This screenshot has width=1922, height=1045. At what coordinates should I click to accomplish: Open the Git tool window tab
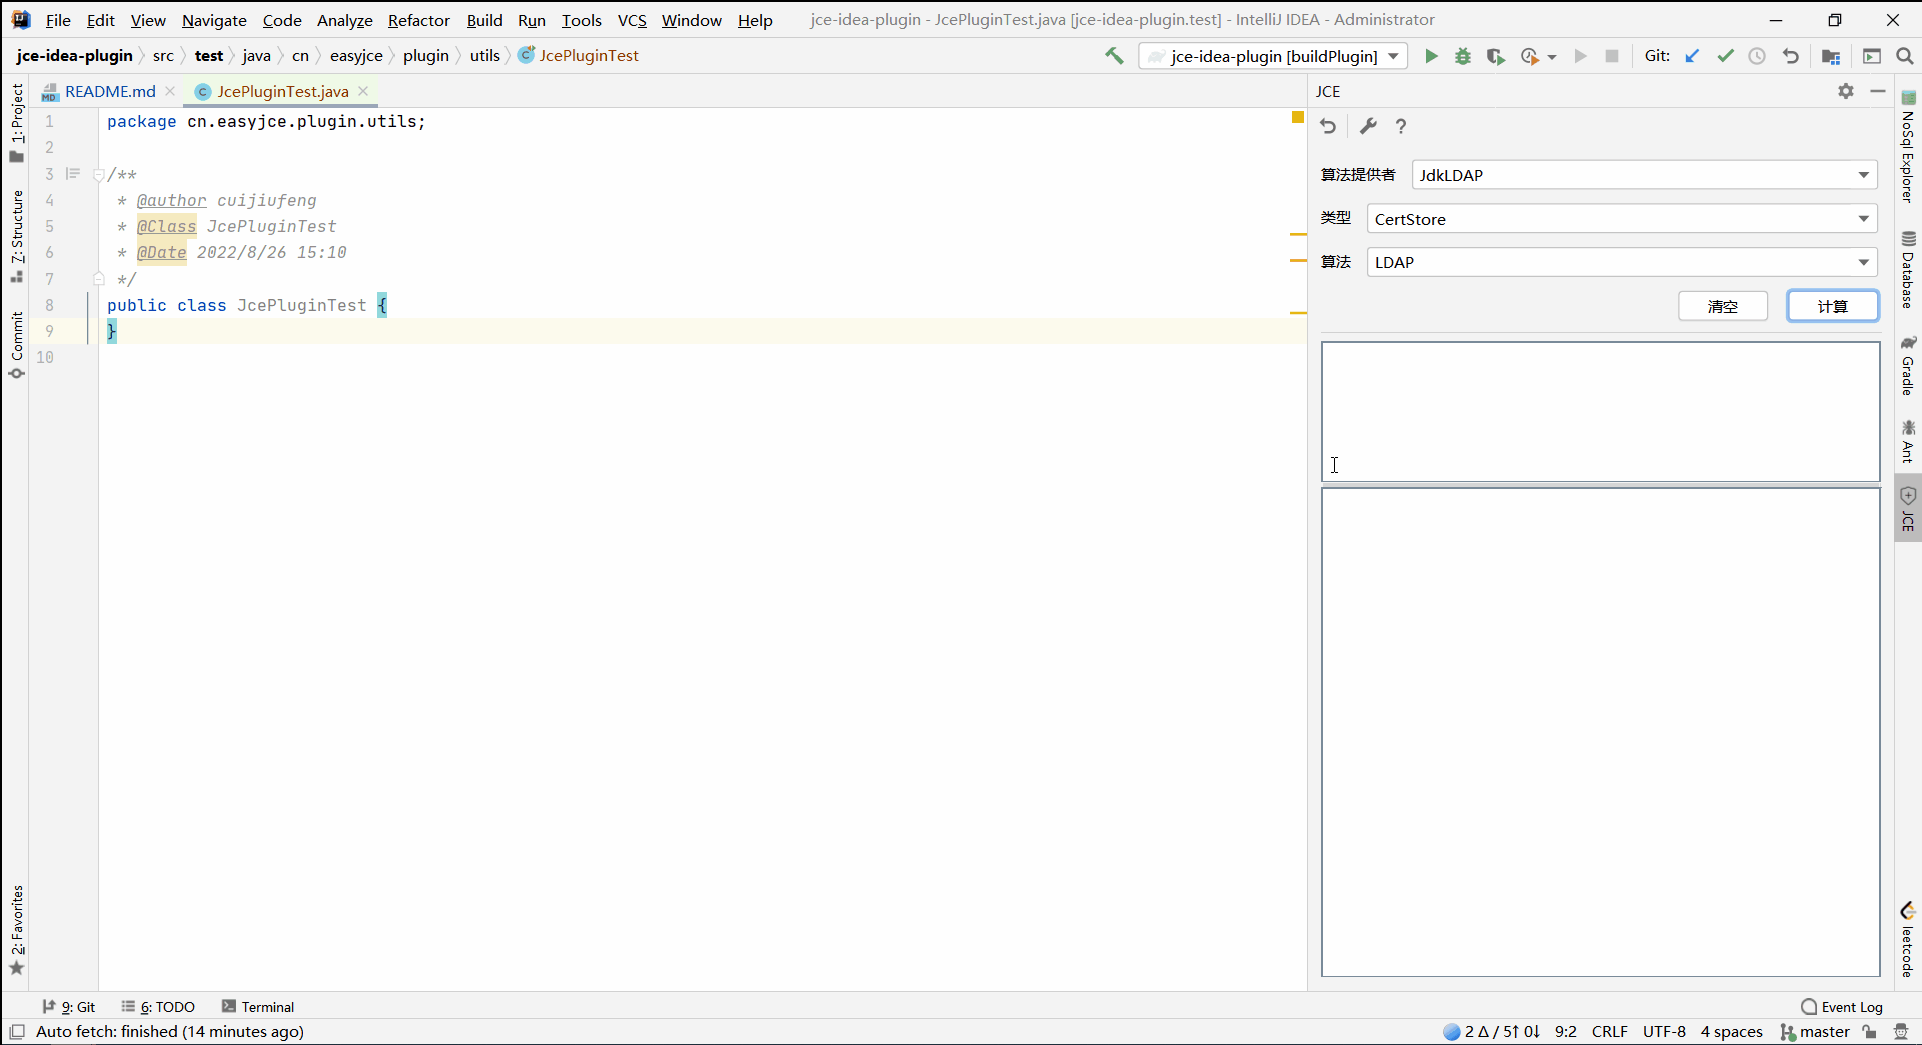(x=69, y=1007)
